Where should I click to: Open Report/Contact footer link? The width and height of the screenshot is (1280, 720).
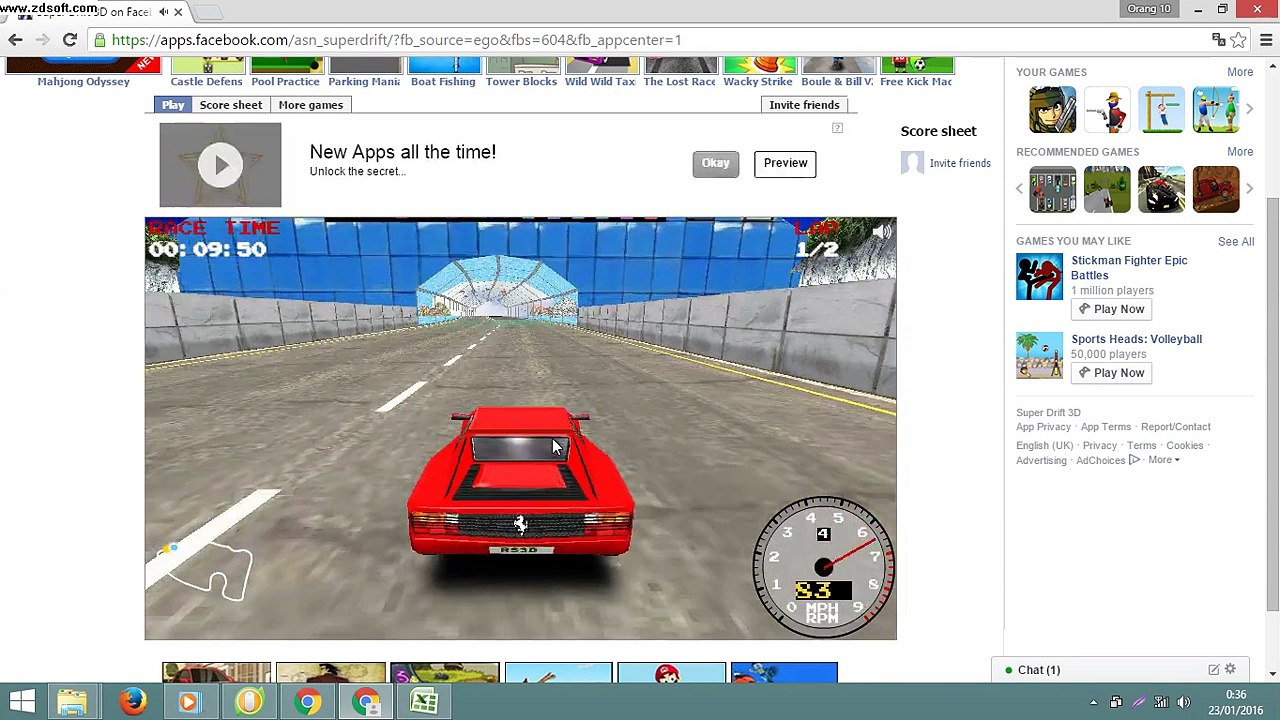tap(1176, 427)
